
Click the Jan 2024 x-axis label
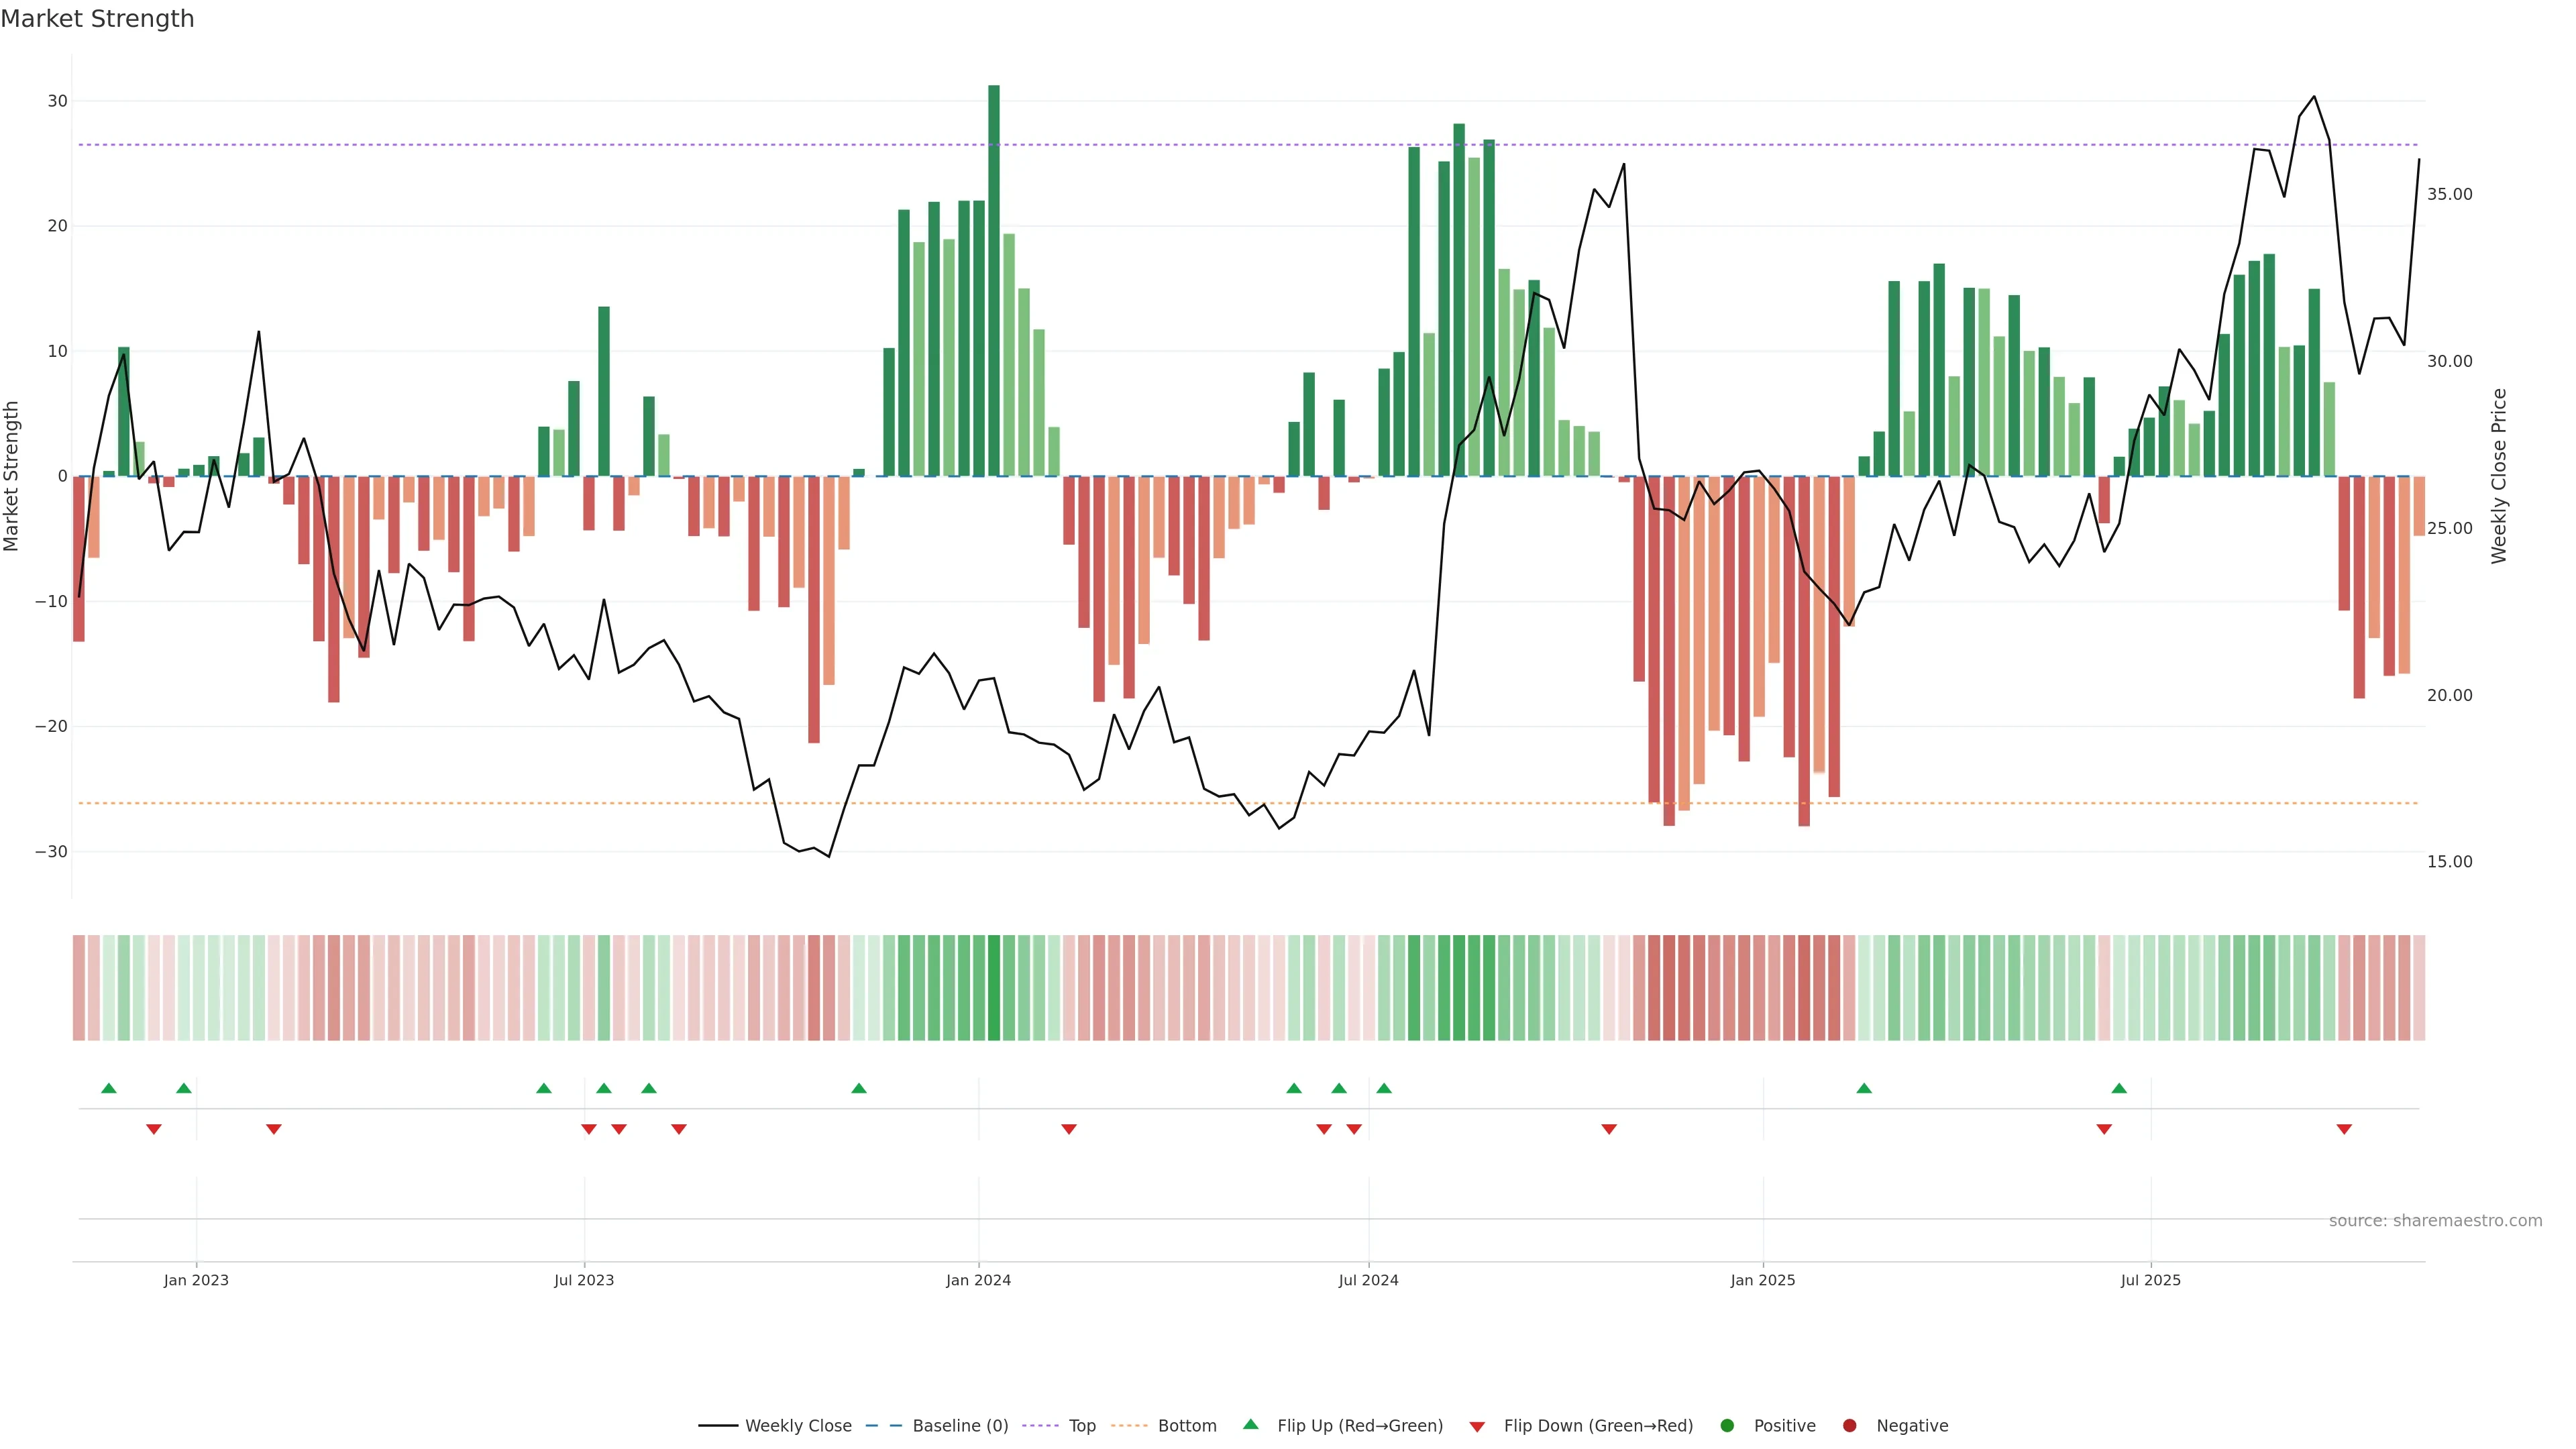978,1280
